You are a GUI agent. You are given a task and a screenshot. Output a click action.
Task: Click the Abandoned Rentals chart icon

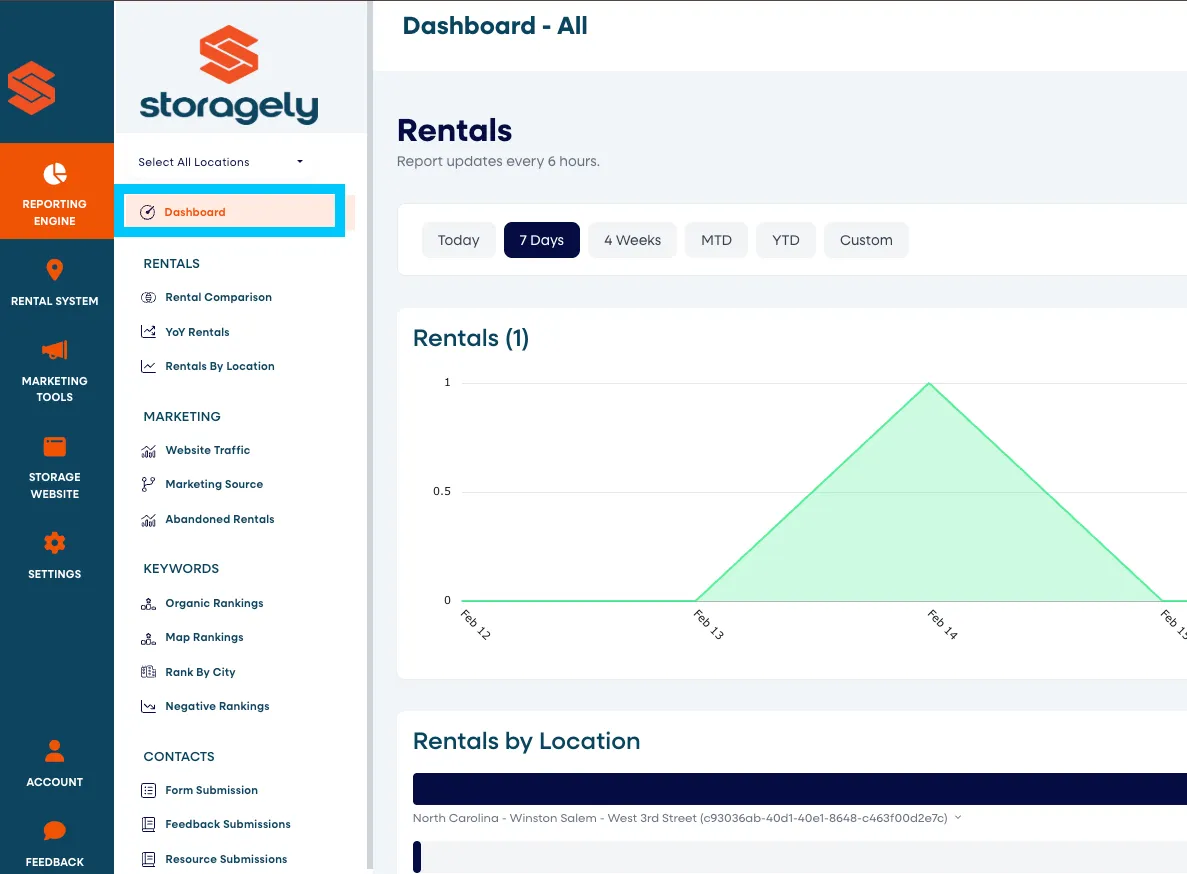(x=148, y=520)
